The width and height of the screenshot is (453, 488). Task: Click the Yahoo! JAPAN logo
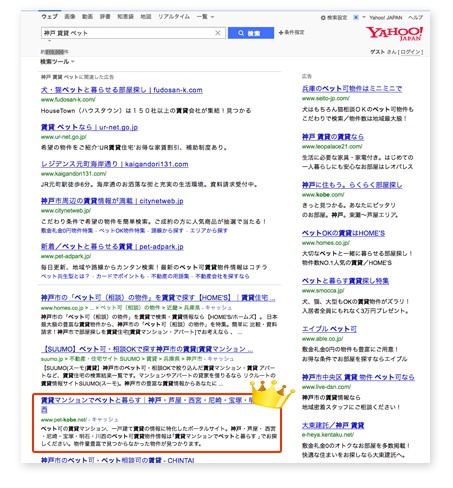pyautogui.click(x=394, y=34)
